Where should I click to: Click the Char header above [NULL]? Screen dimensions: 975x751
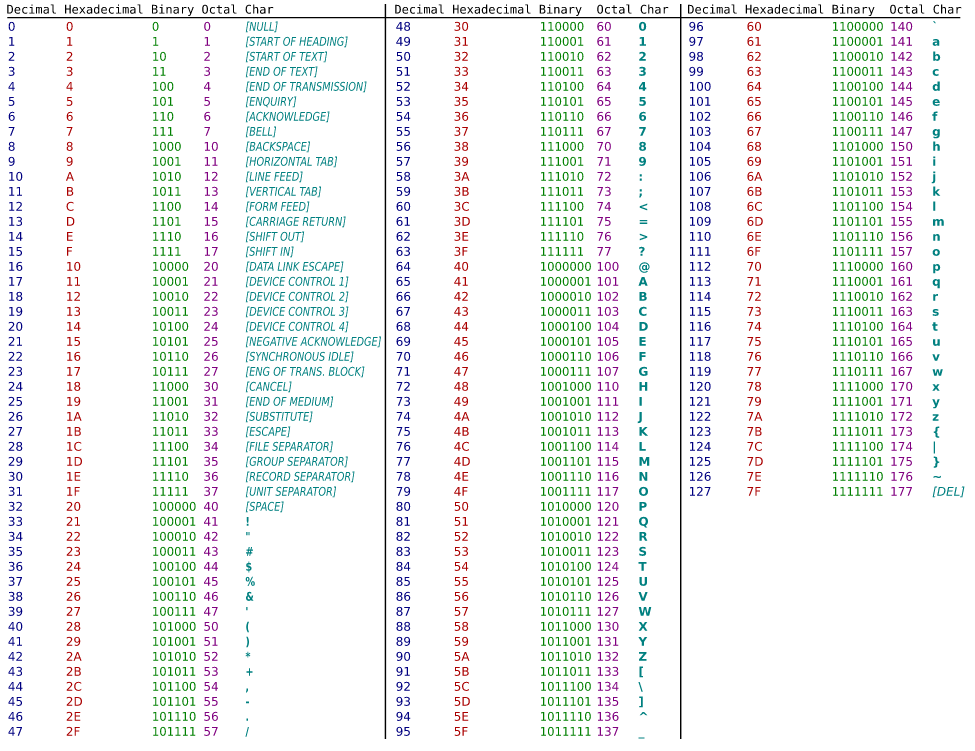[x=259, y=9]
